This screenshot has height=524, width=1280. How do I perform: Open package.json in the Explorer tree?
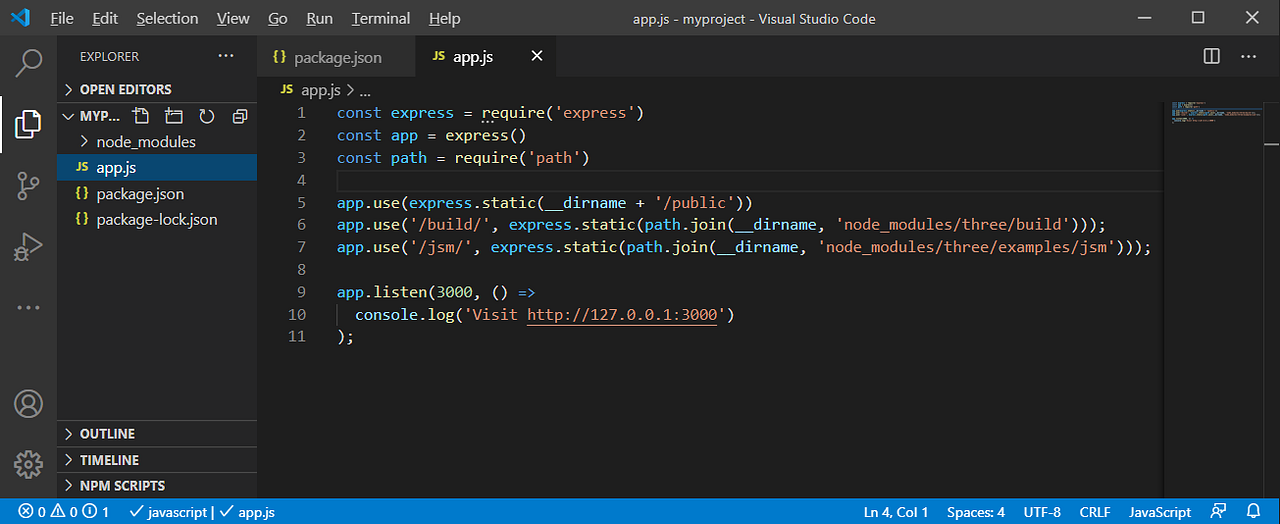(x=157, y=194)
